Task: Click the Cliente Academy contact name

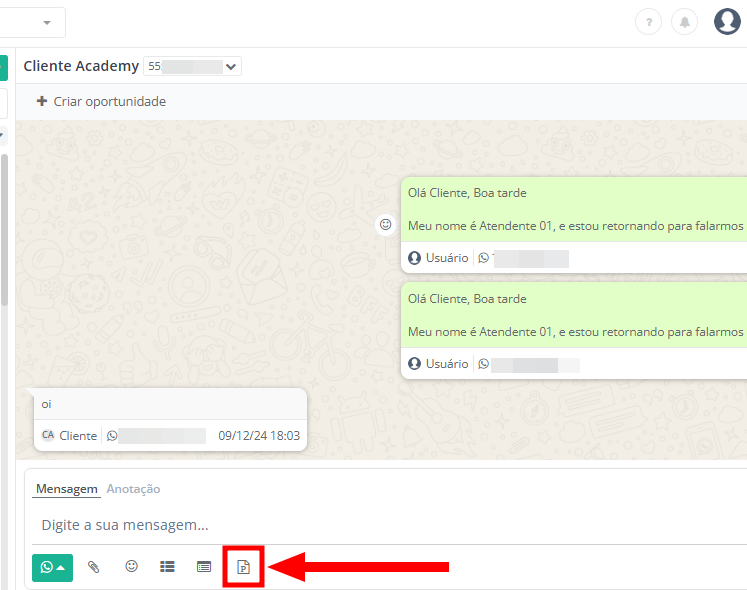Action: pos(81,66)
